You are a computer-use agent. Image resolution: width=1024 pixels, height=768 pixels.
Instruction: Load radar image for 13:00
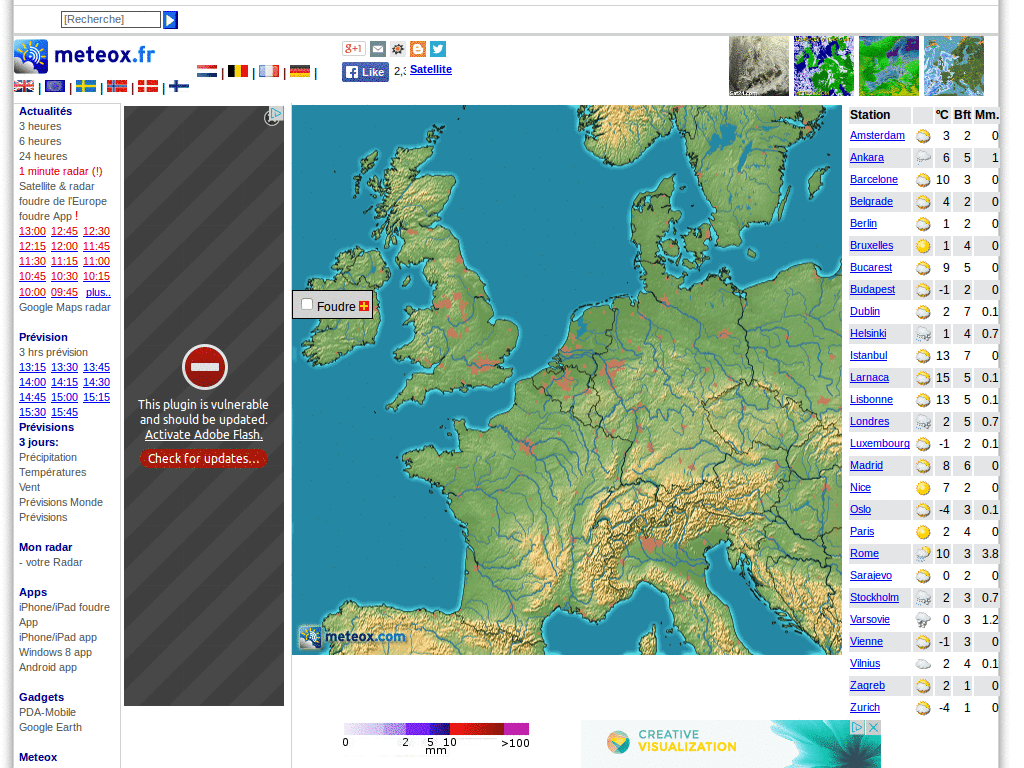[33, 231]
